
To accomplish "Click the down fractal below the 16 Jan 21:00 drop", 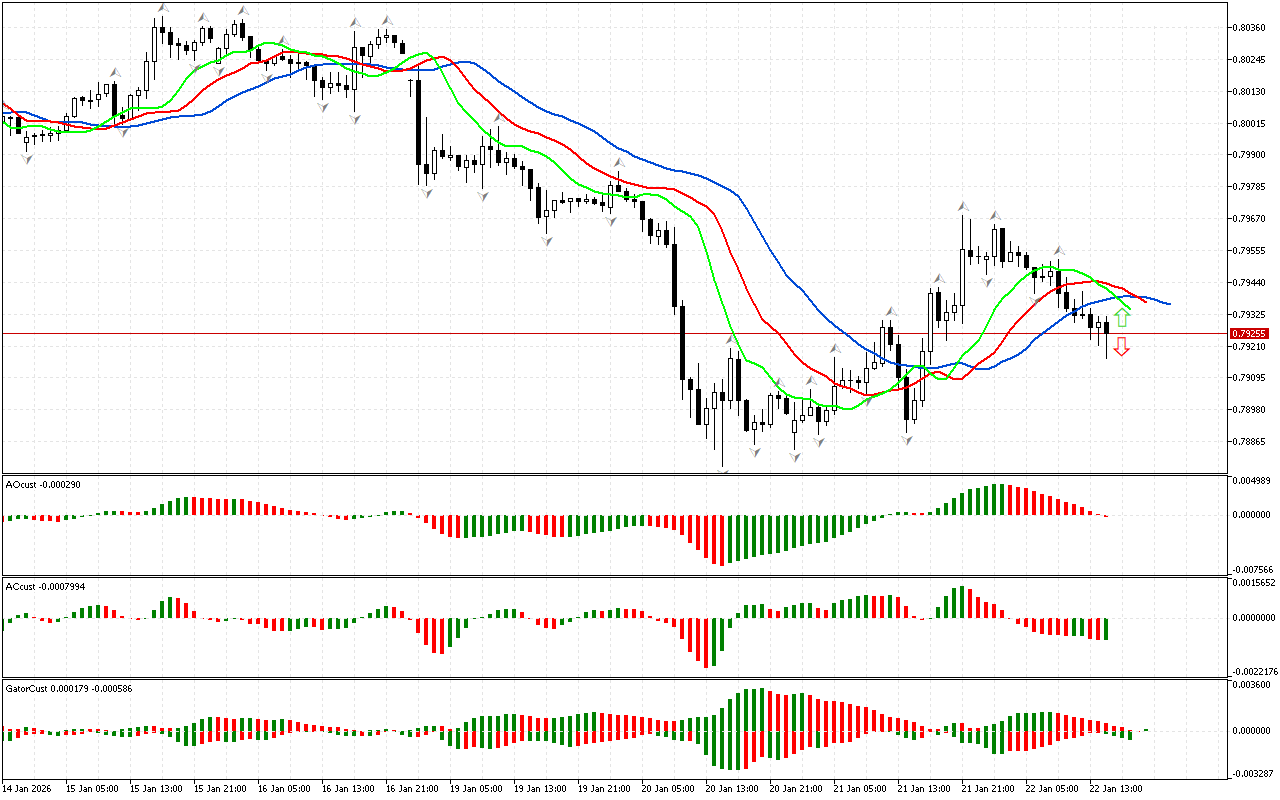I will (427, 192).
